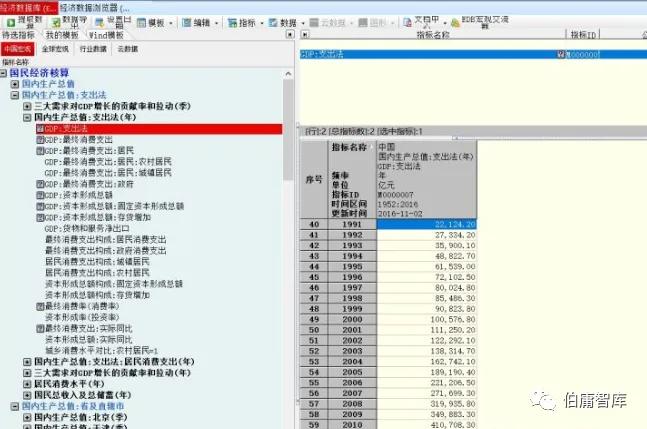This screenshot has height=429, width=647.
Task: Select the highlighted GDP:支出法 tree item
Action: pyautogui.click(x=159, y=129)
